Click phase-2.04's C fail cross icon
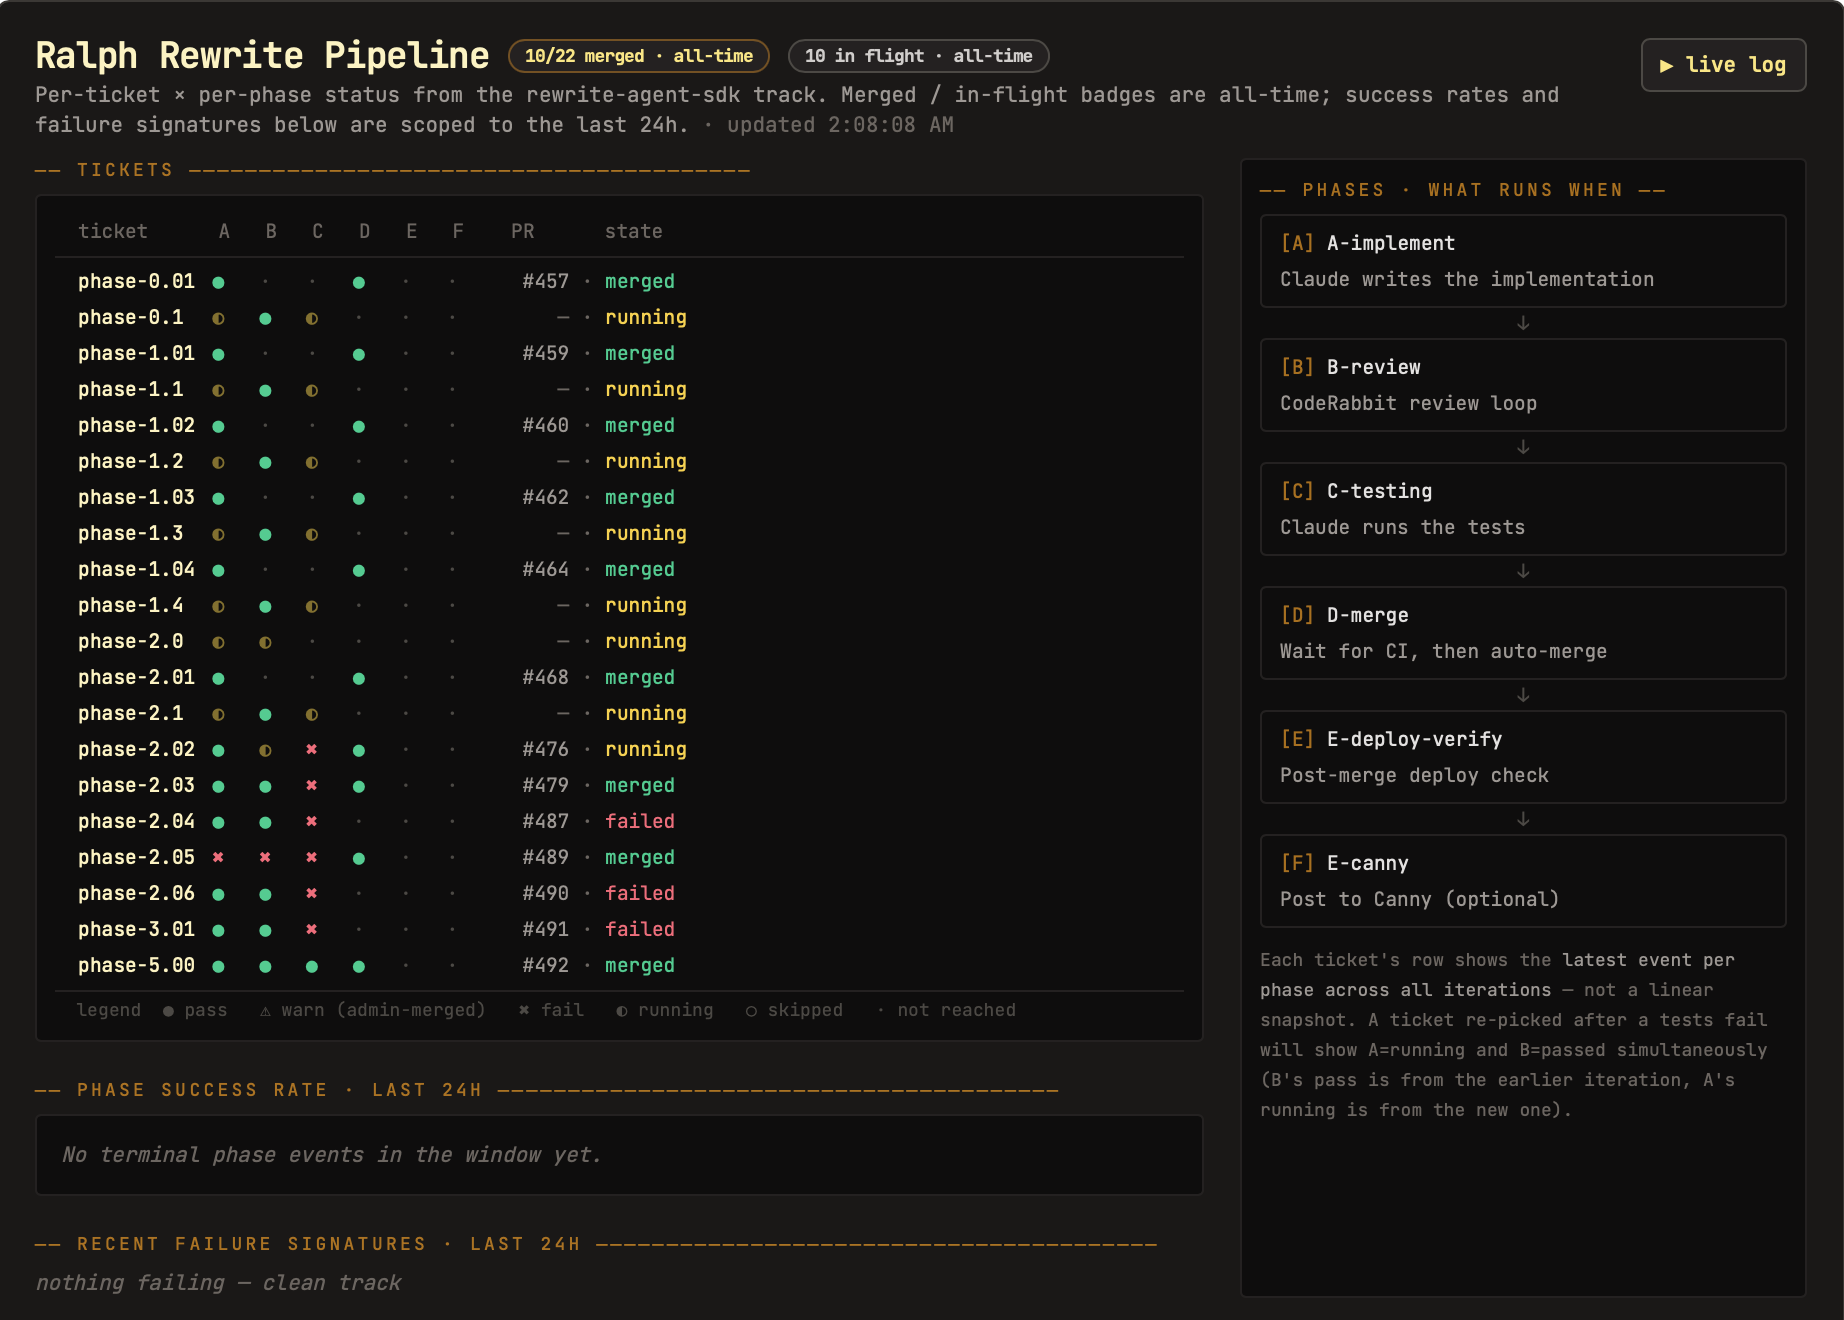 tap(312, 822)
